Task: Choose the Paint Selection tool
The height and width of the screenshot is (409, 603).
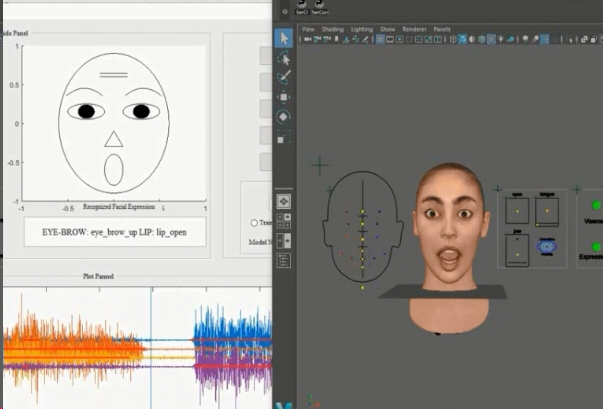Action: tap(284, 77)
